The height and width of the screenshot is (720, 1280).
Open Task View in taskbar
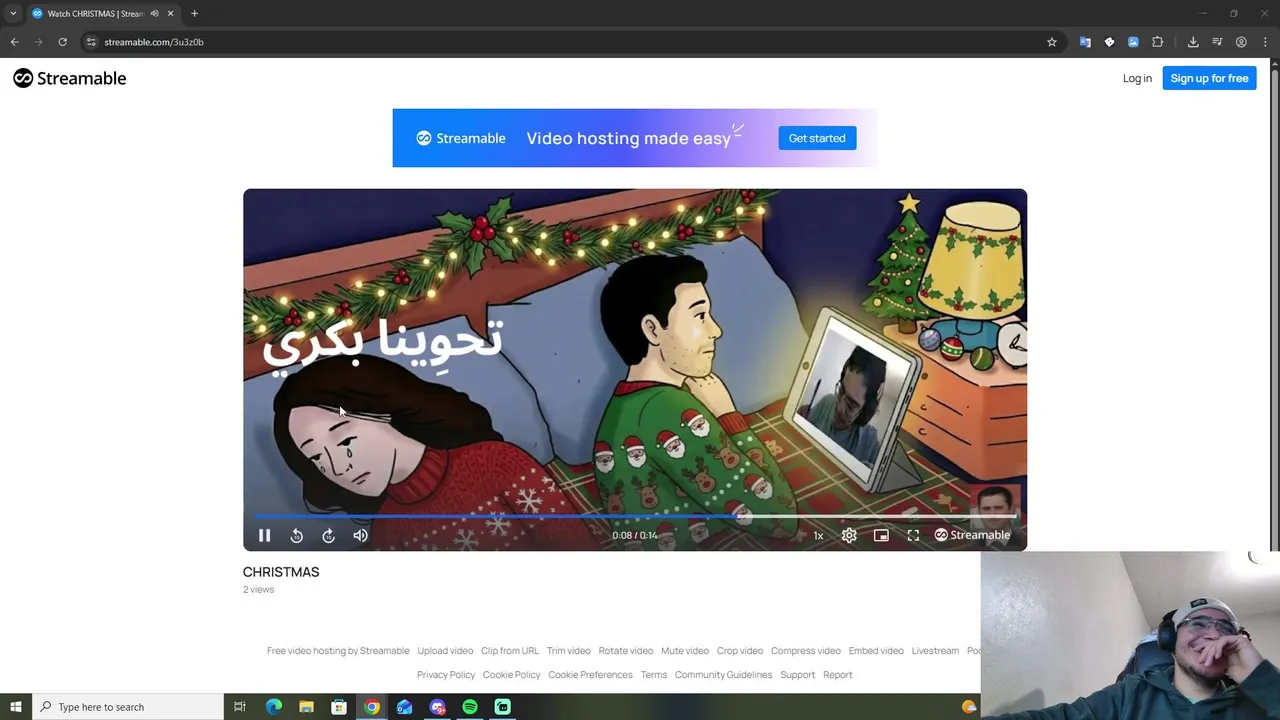(x=240, y=707)
